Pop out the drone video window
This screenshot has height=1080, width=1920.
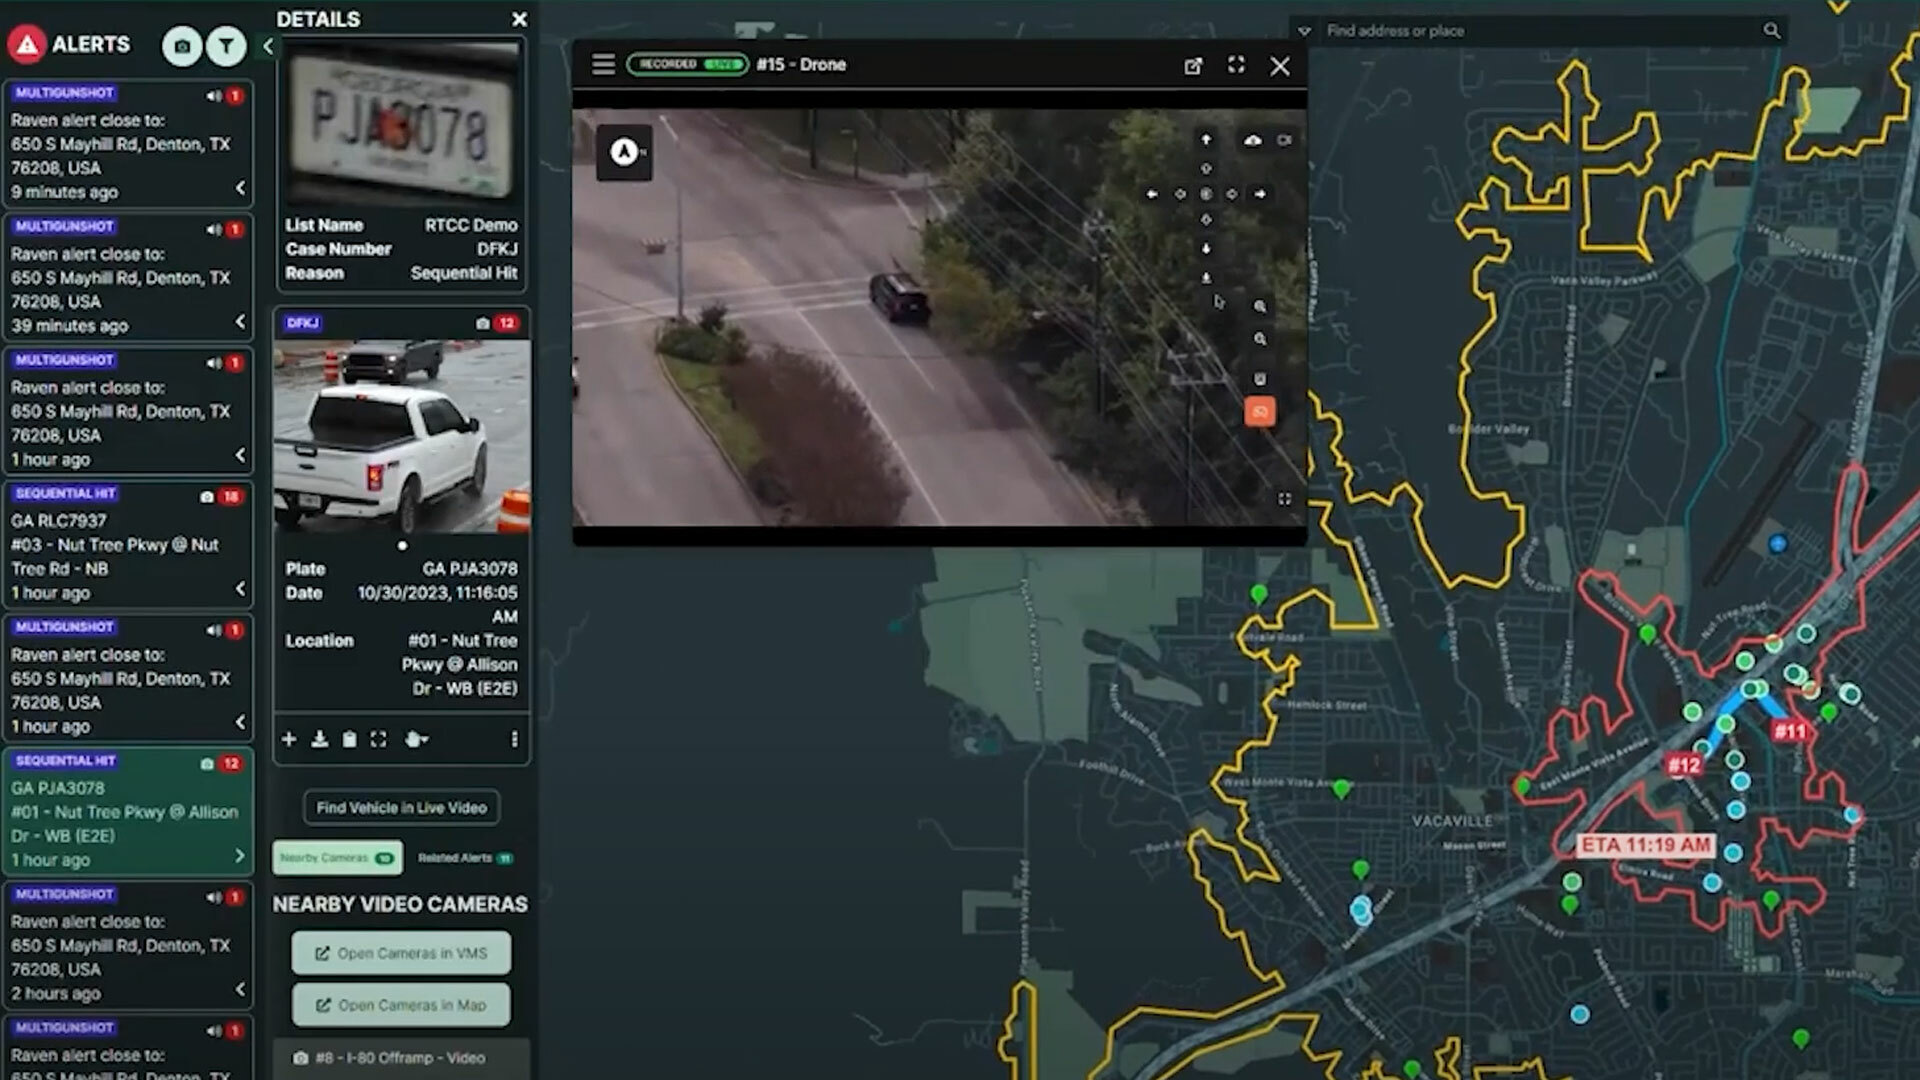click(x=1193, y=66)
